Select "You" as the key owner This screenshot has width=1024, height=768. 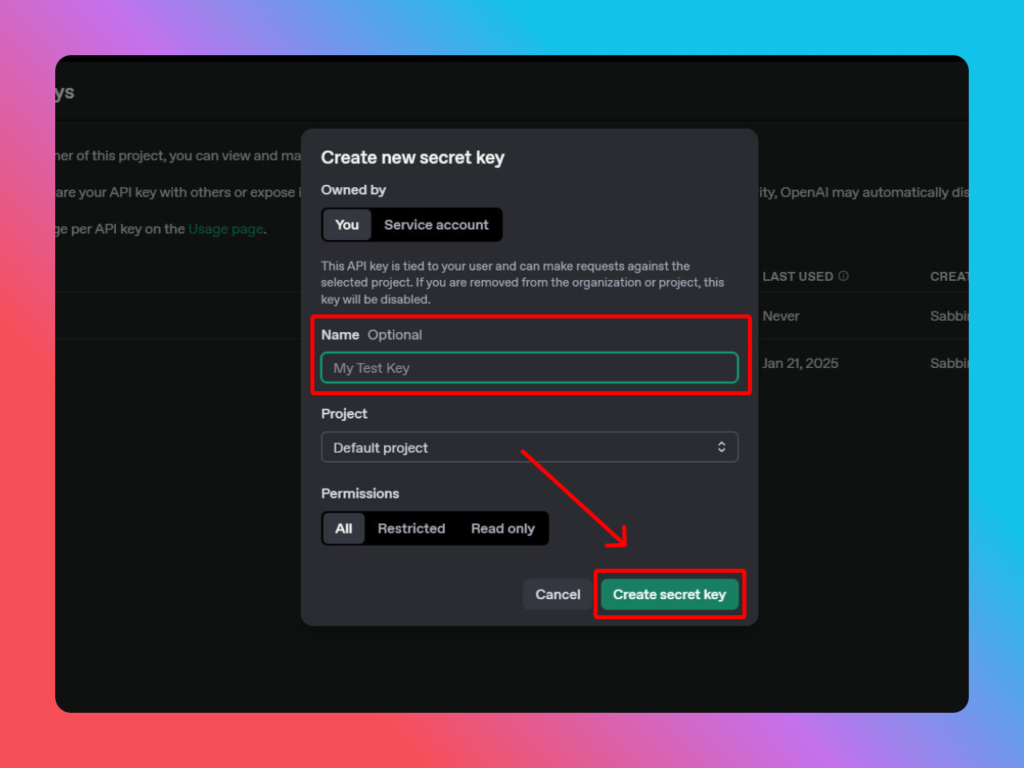347,225
